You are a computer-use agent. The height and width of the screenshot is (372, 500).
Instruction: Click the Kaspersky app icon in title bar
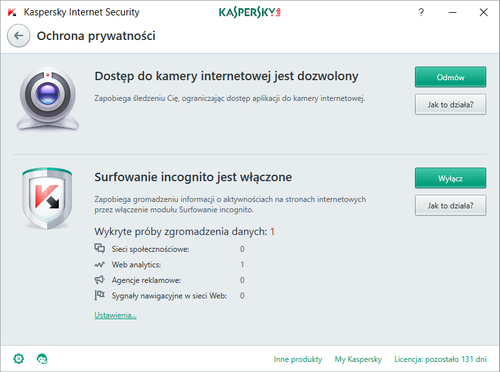pyautogui.click(x=12, y=13)
